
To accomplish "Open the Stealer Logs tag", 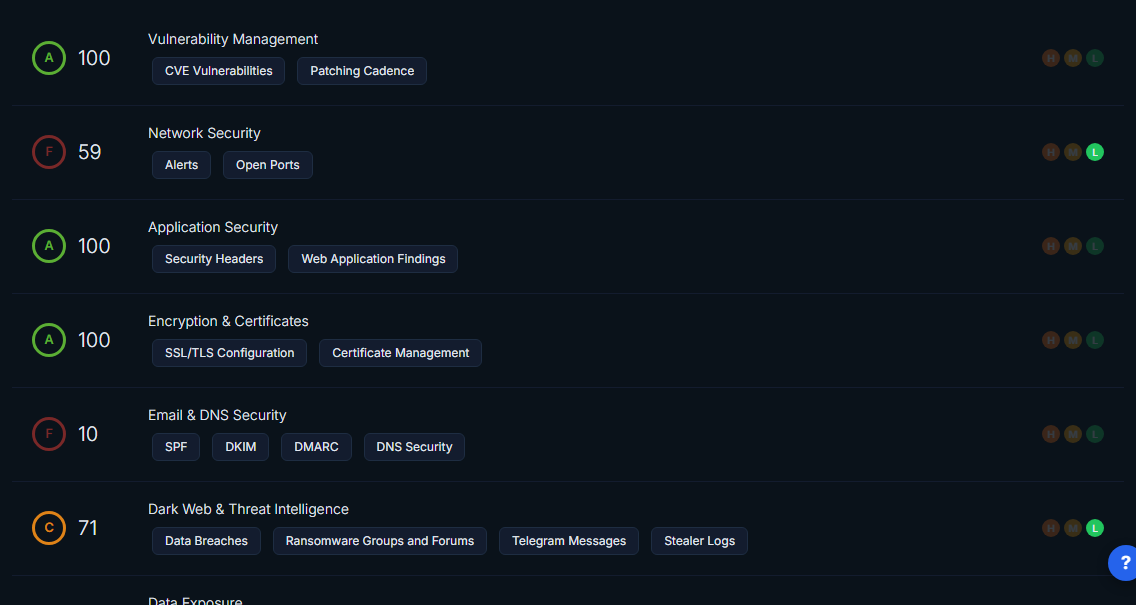I will (699, 541).
